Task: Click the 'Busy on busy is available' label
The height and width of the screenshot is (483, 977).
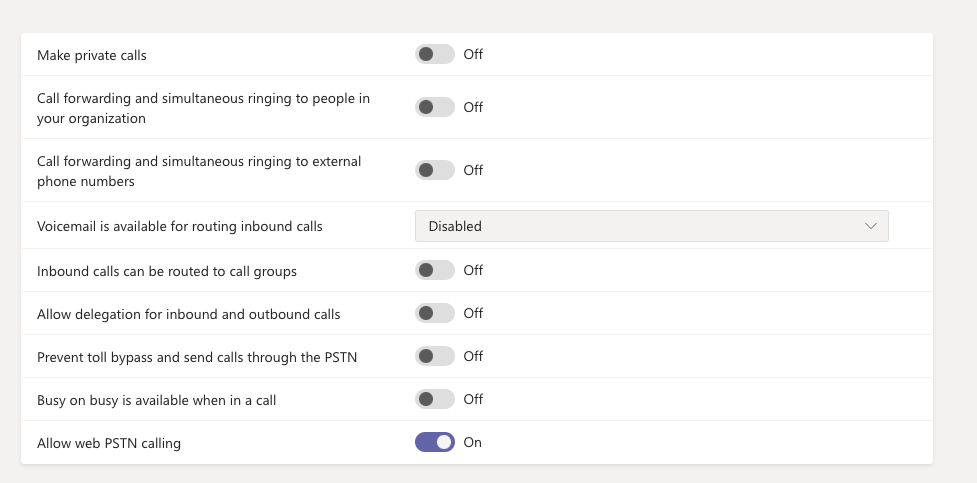Action: click(x=157, y=400)
